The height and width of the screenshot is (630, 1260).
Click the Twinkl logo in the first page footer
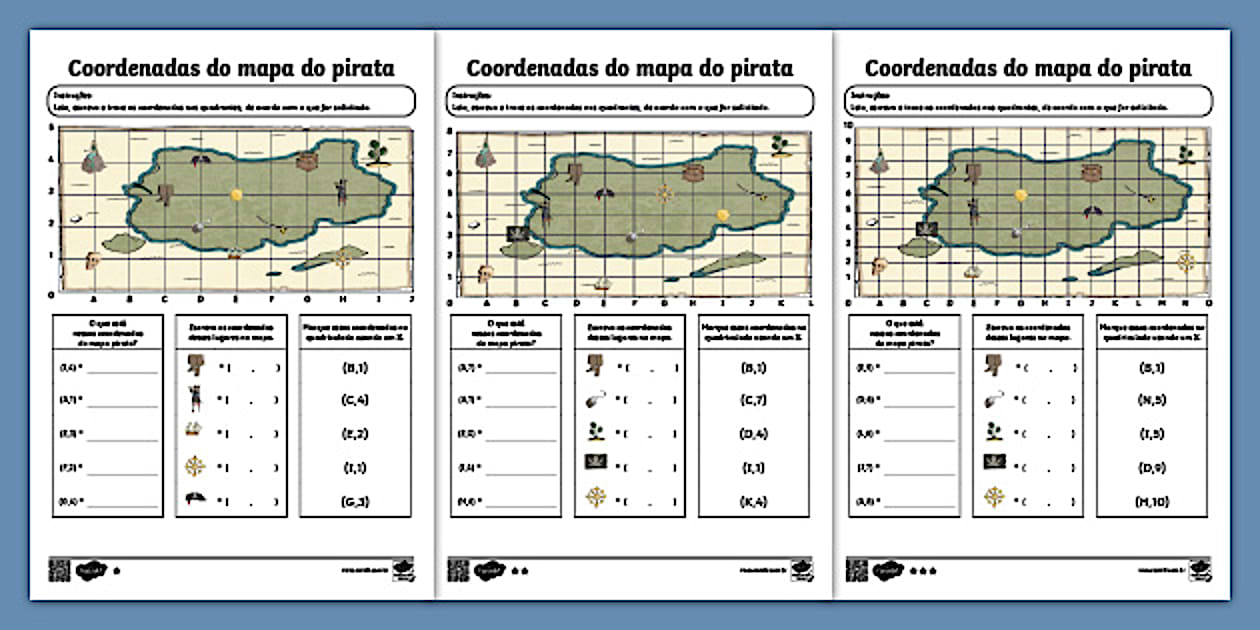(x=91, y=569)
